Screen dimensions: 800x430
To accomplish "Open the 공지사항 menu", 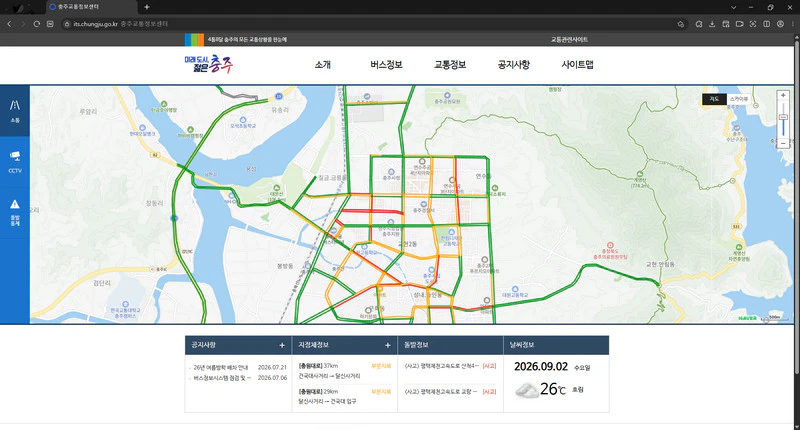I will coord(514,65).
